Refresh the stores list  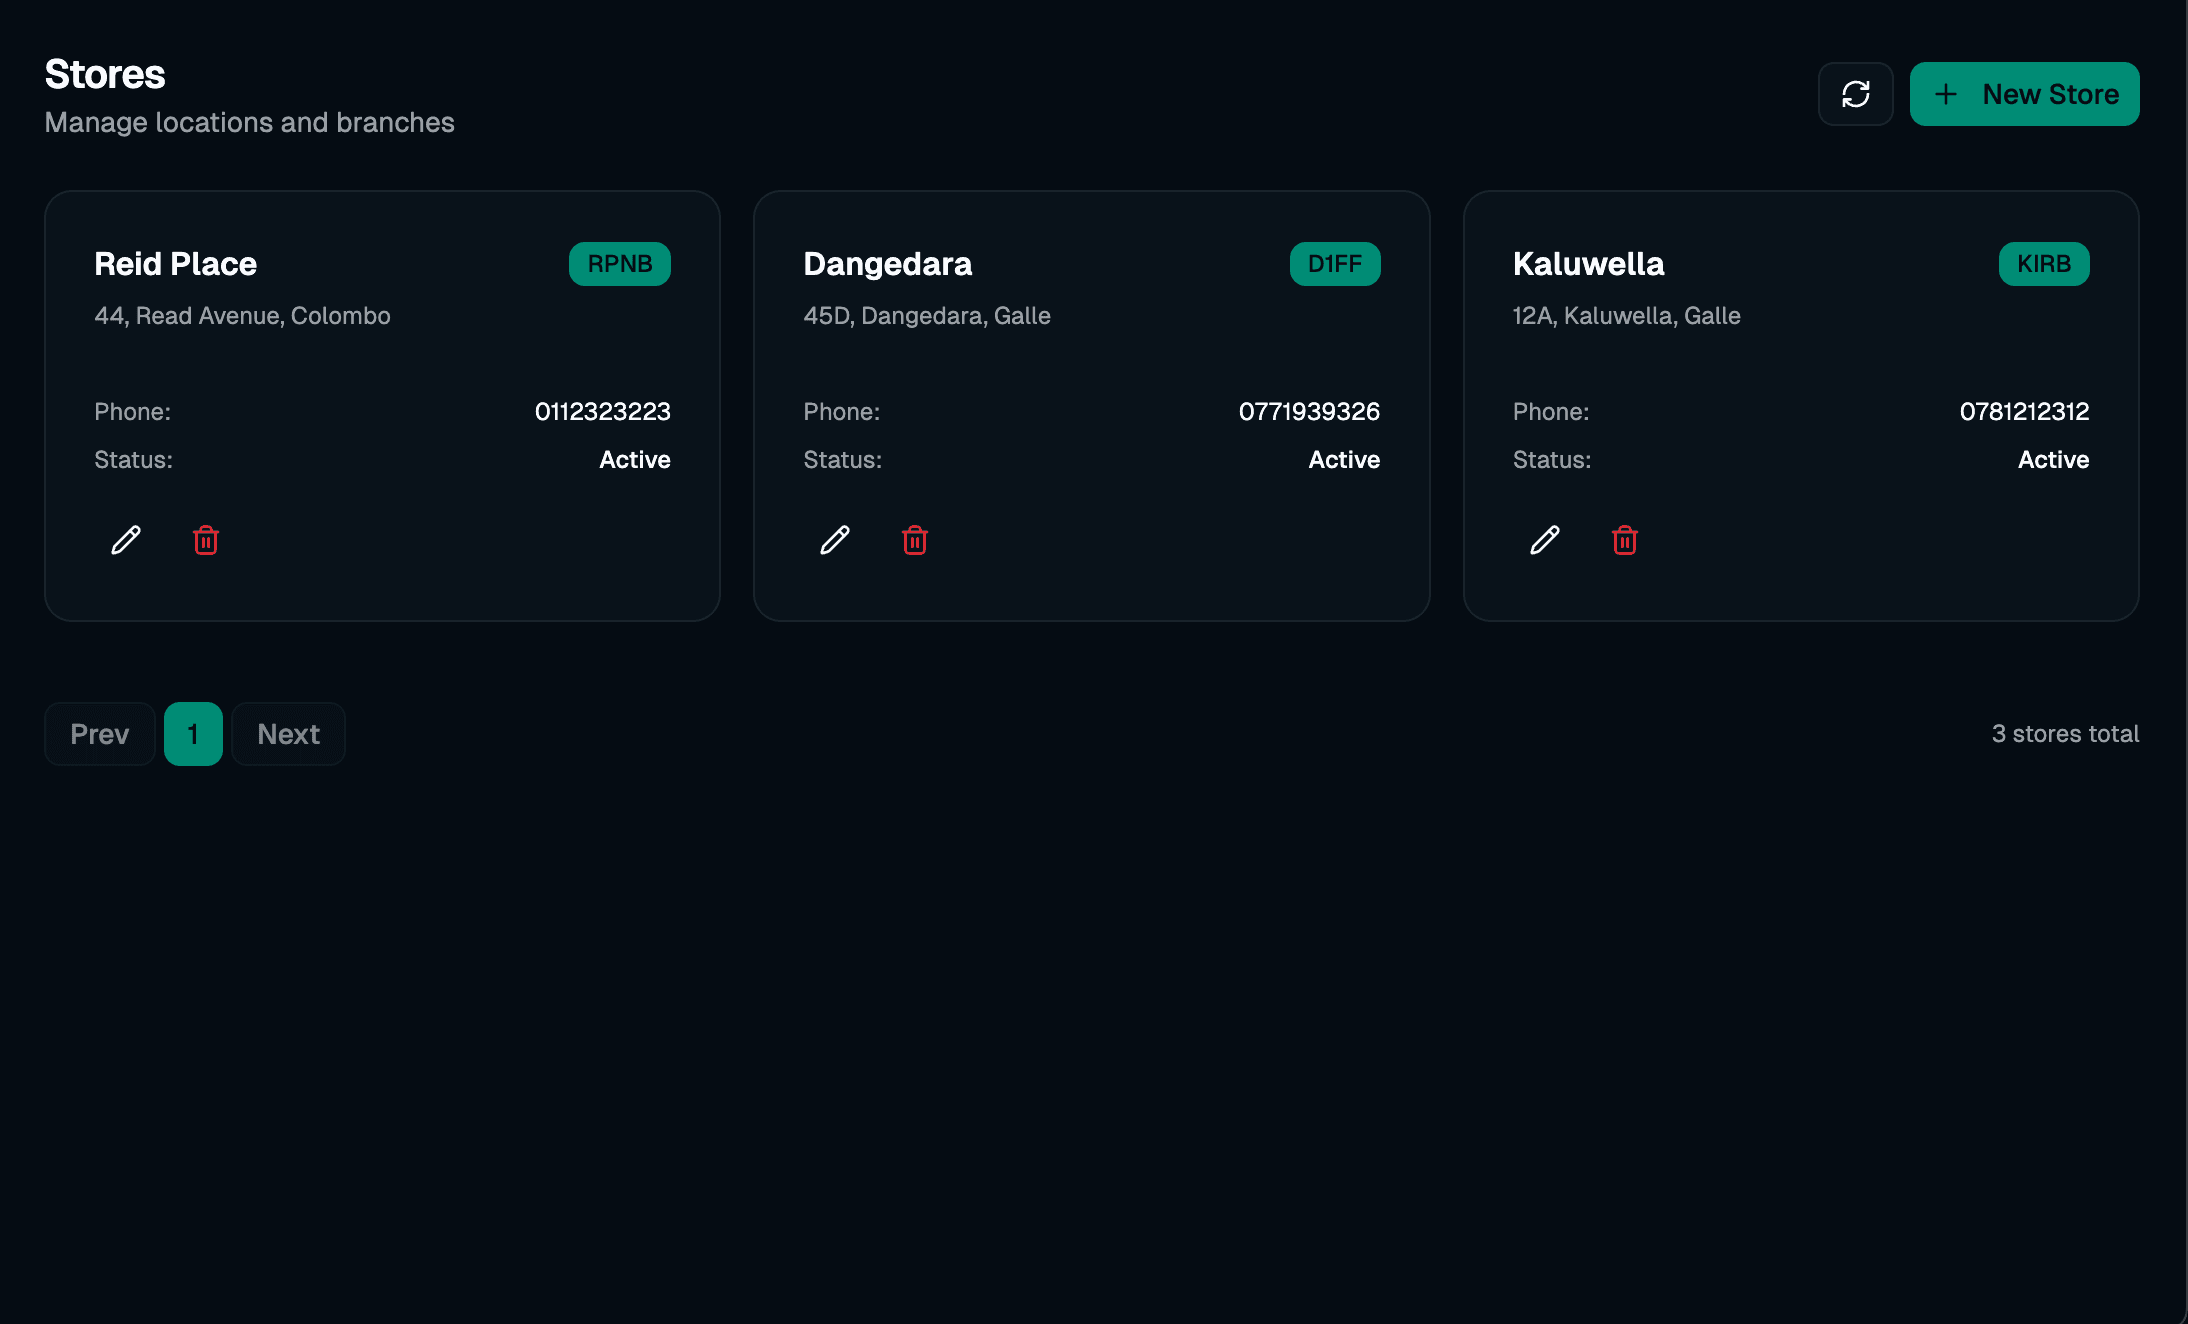tap(1856, 93)
